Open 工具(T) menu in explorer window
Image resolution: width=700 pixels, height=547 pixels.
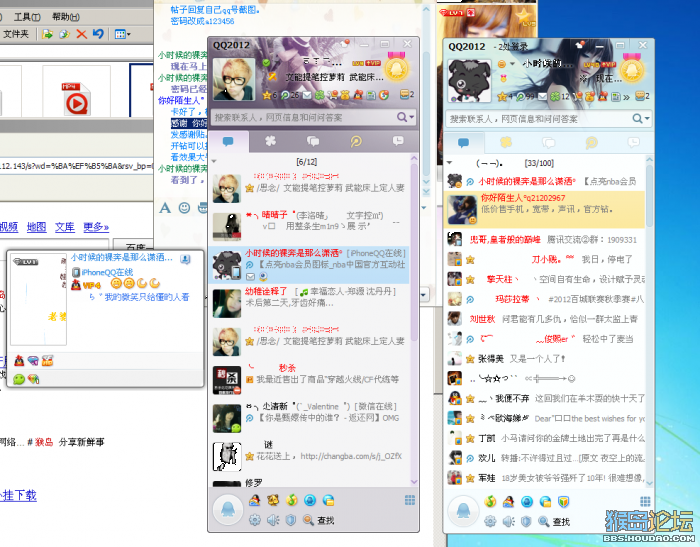27,17
